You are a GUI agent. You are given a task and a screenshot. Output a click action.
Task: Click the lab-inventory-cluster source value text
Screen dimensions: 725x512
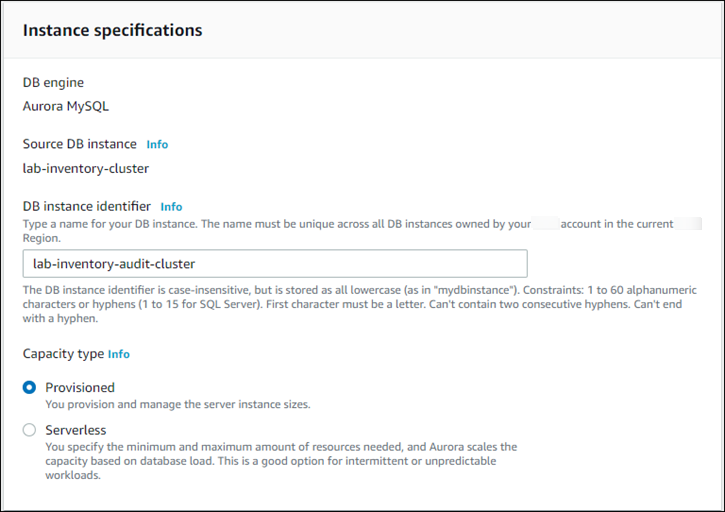[86, 168]
